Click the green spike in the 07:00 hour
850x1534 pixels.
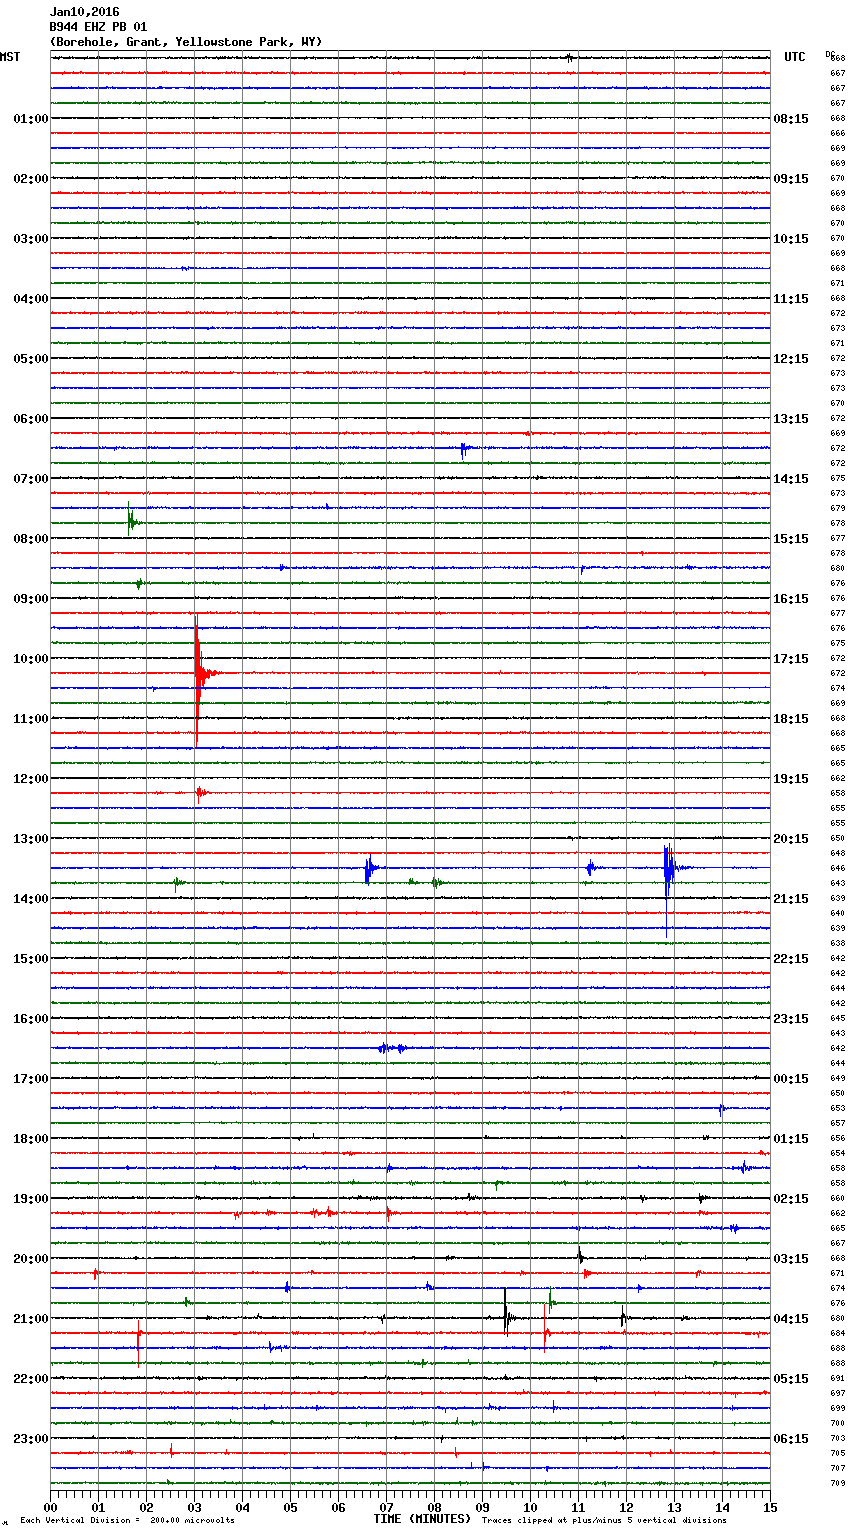tap(130, 521)
